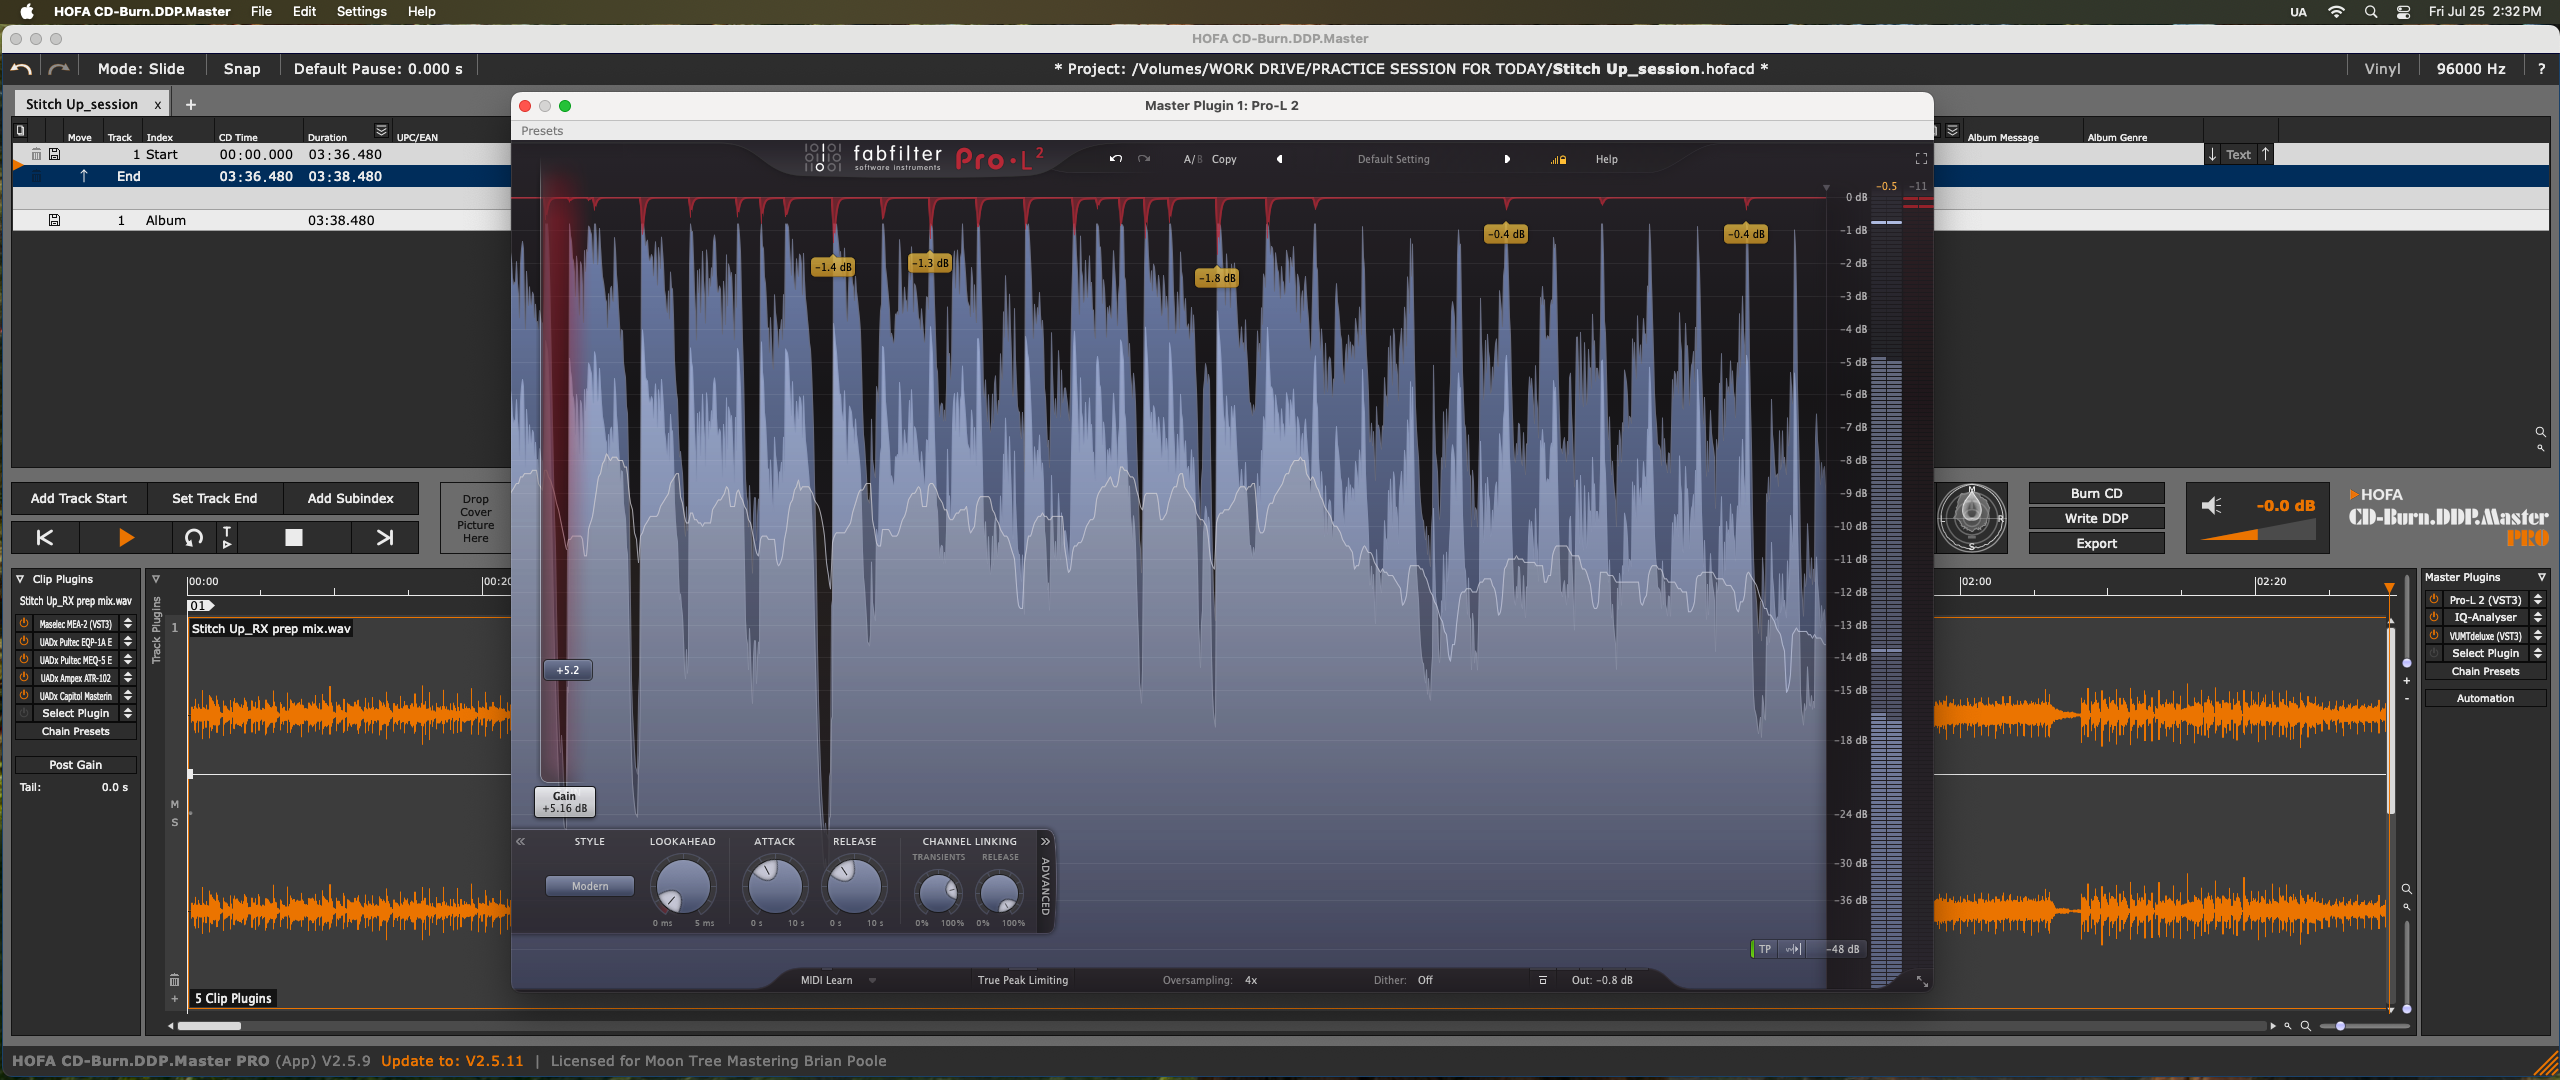The width and height of the screenshot is (2560, 1080).
Task: Toggle True Peak TP metering button
Action: click(1764, 949)
